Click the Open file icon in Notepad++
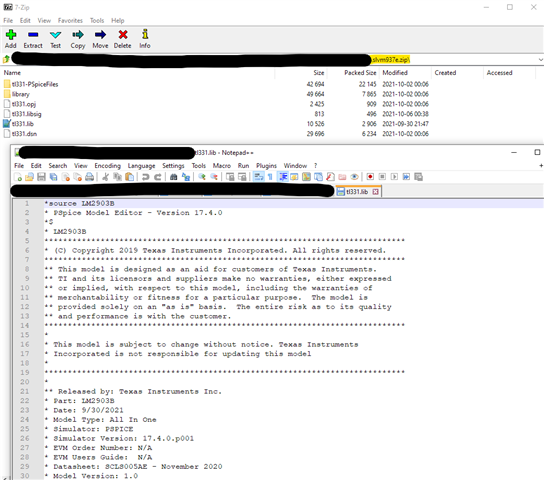544x480 pixels. pyautogui.click(x=29, y=177)
